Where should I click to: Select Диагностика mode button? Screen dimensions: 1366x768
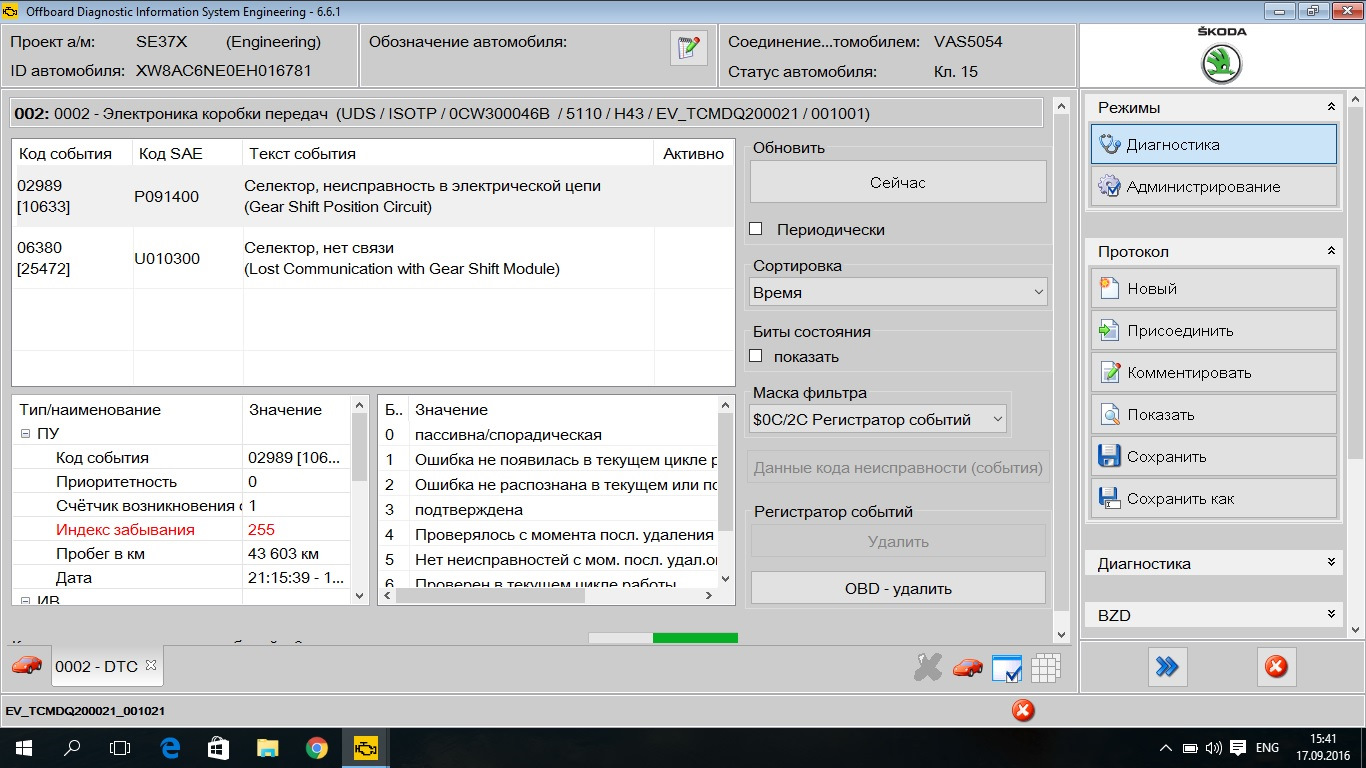1214,144
